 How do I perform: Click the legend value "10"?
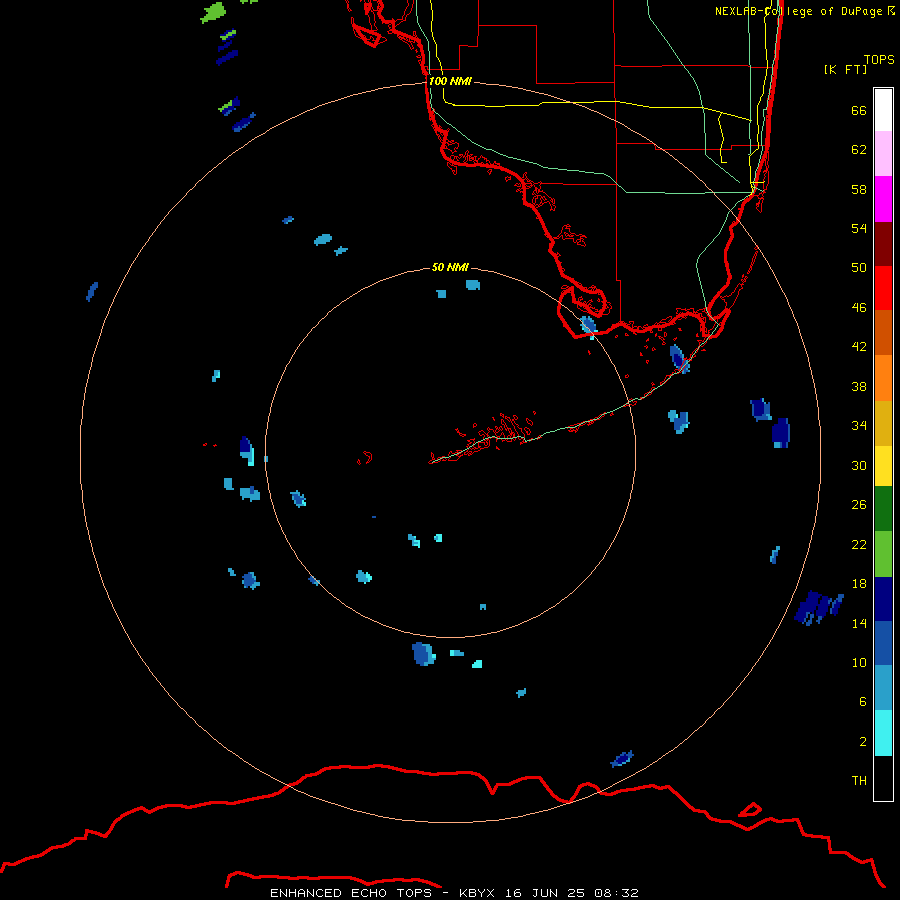click(x=859, y=663)
